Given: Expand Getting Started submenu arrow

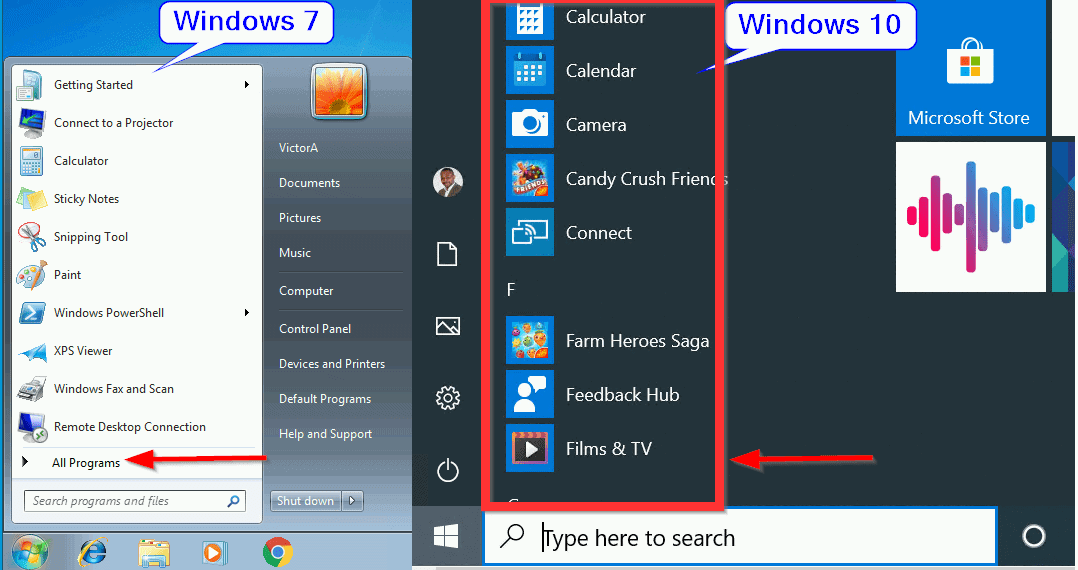Looking at the screenshot, I should (x=247, y=85).
